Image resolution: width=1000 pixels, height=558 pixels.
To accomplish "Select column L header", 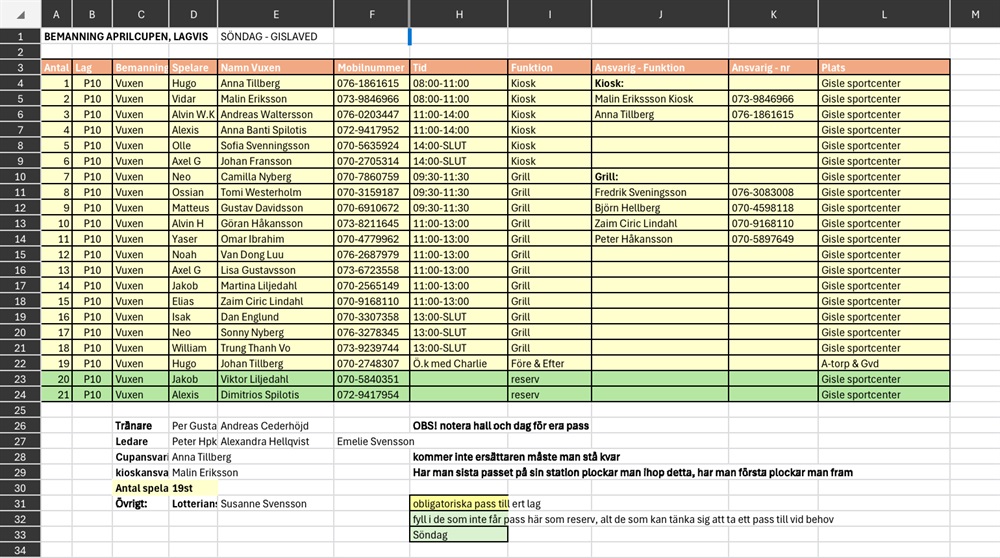I will [x=884, y=13].
